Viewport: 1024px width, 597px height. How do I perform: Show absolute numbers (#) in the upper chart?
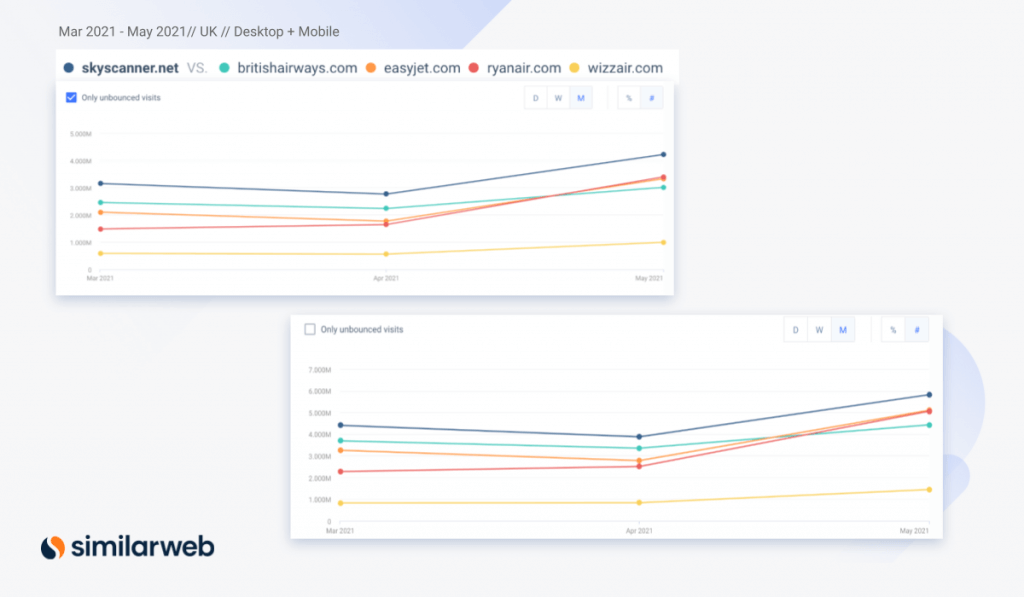pos(652,98)
